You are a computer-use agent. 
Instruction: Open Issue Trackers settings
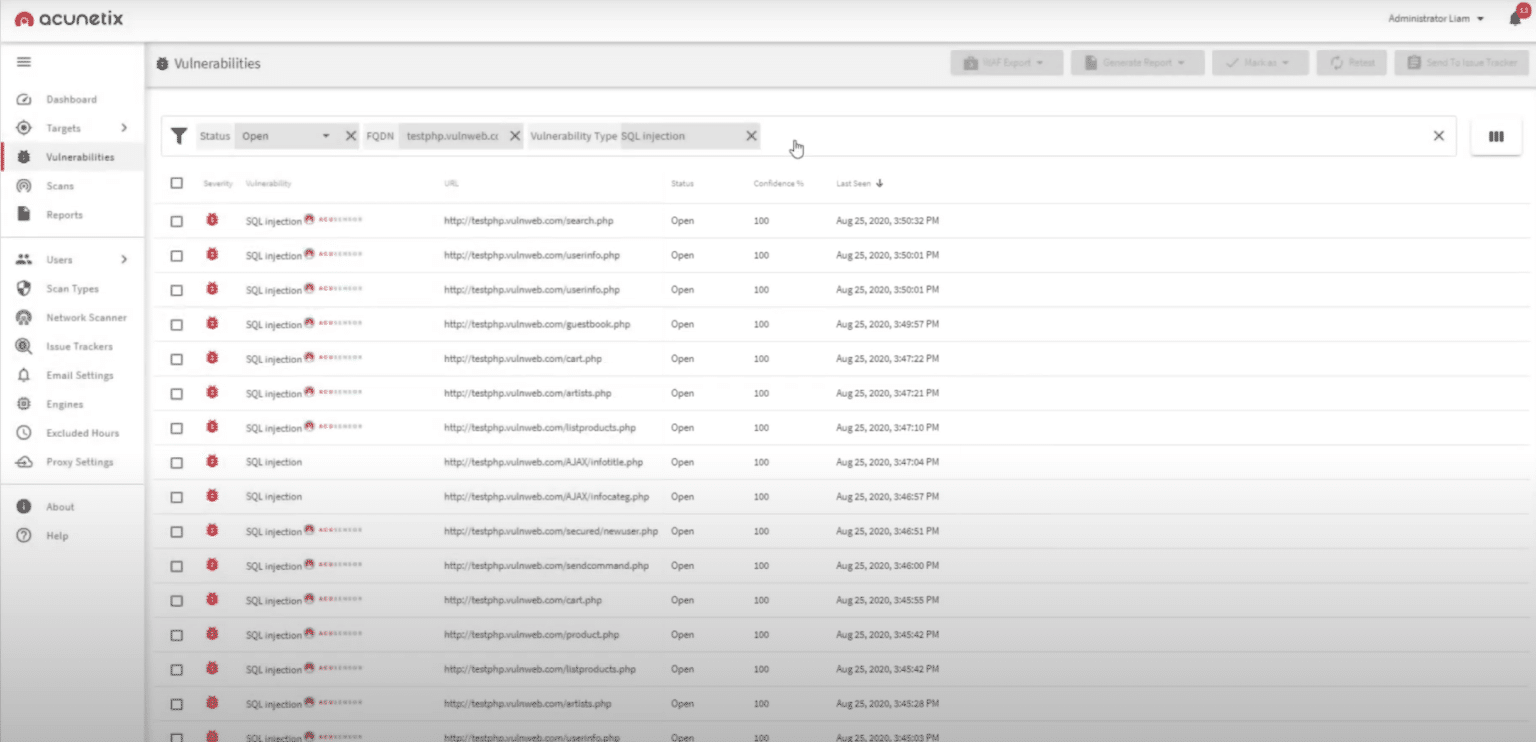(80, 346)
